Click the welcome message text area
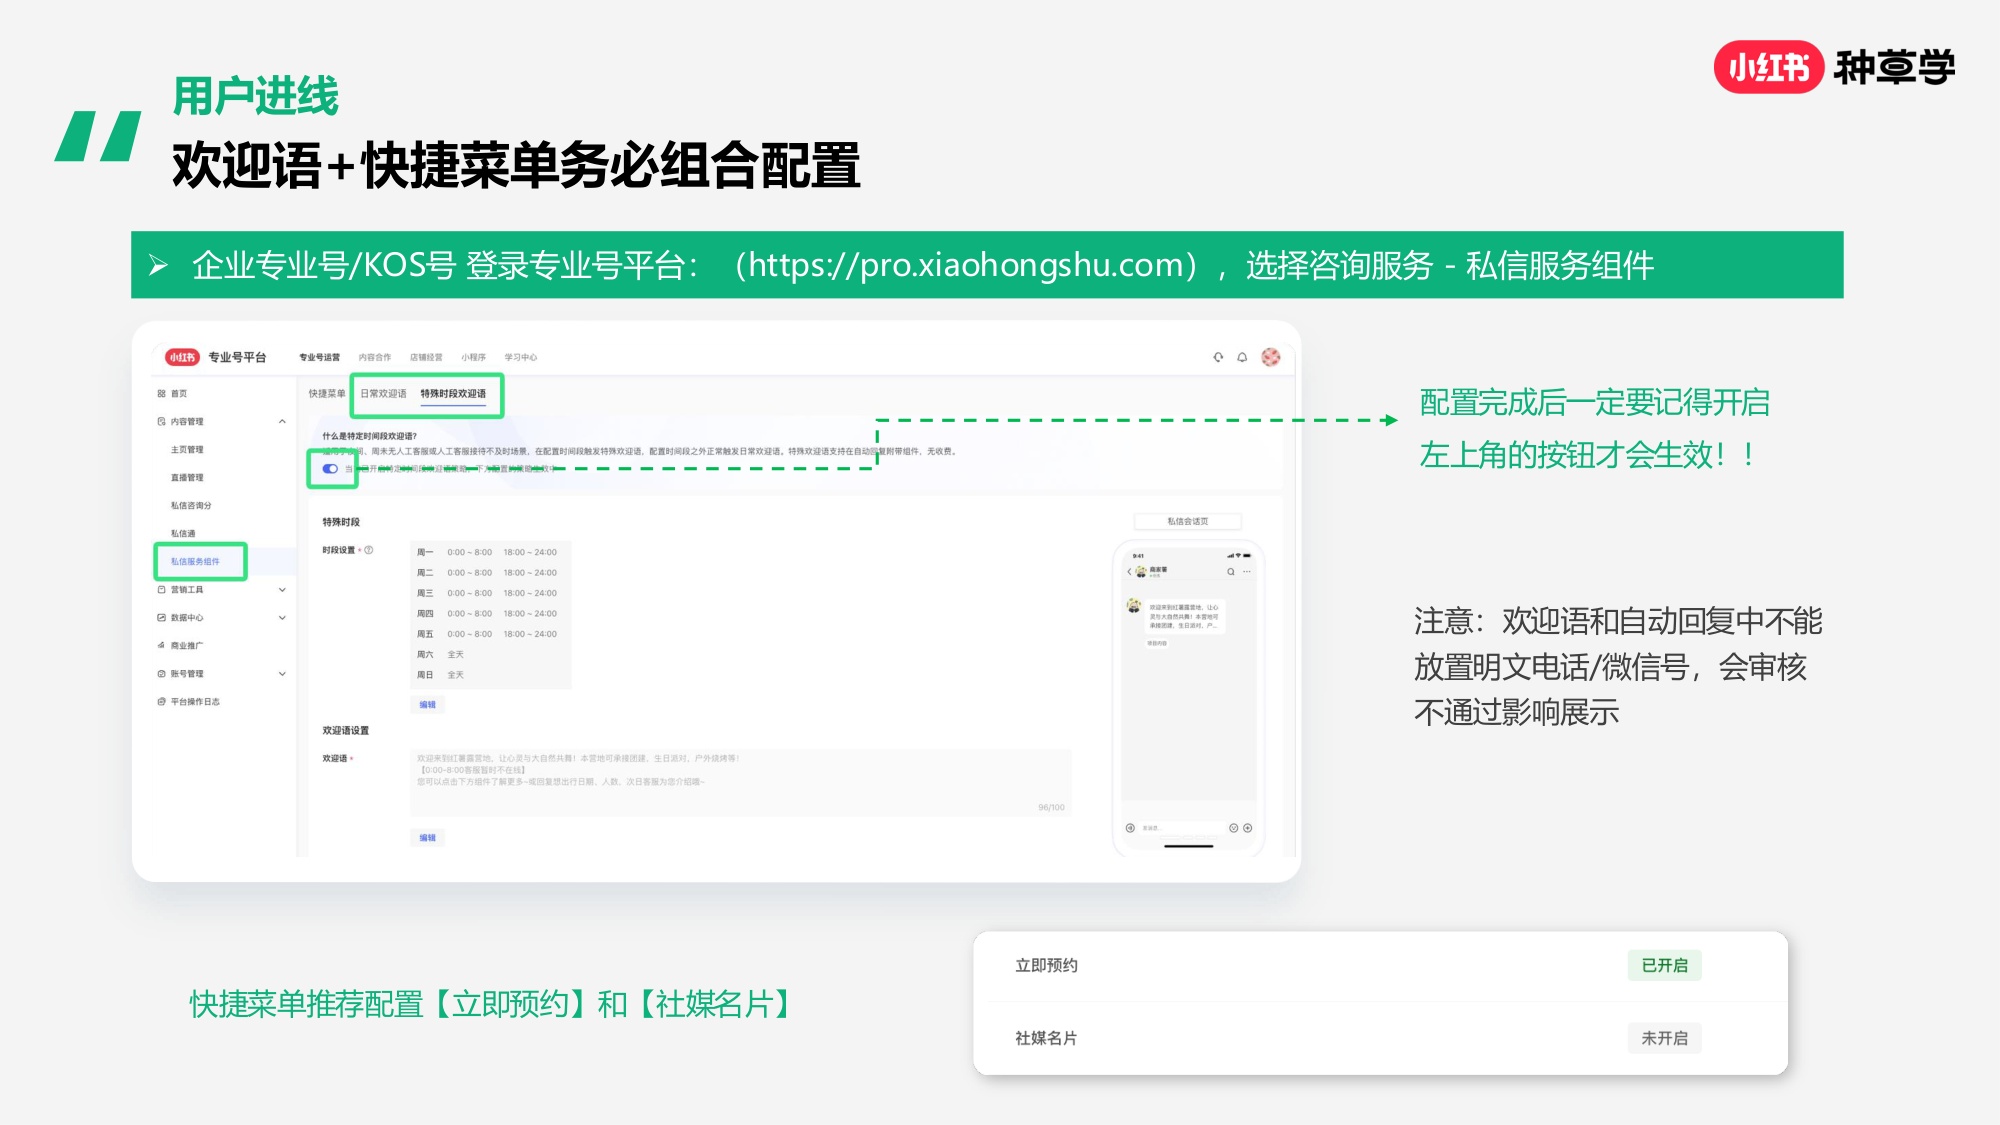This screenshot has height=1125, width=2000. pos(741,782)
